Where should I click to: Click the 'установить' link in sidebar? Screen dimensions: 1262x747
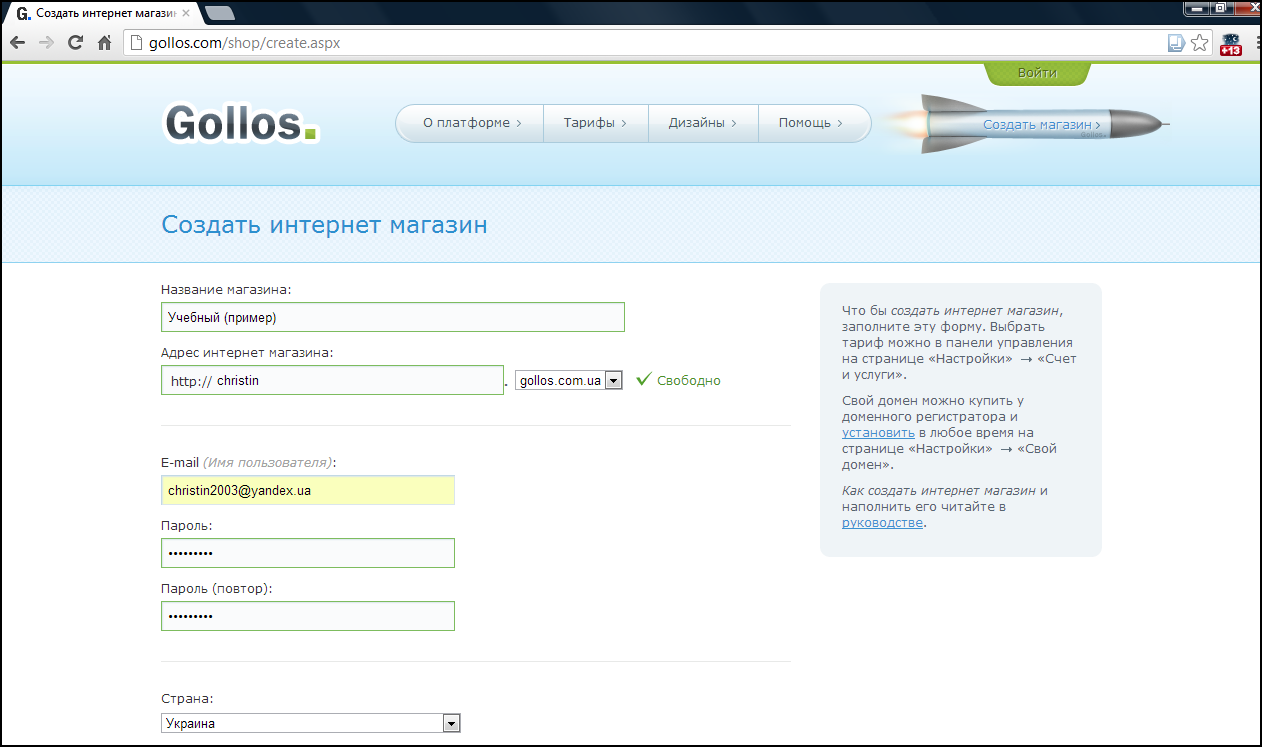click(878, 432)
